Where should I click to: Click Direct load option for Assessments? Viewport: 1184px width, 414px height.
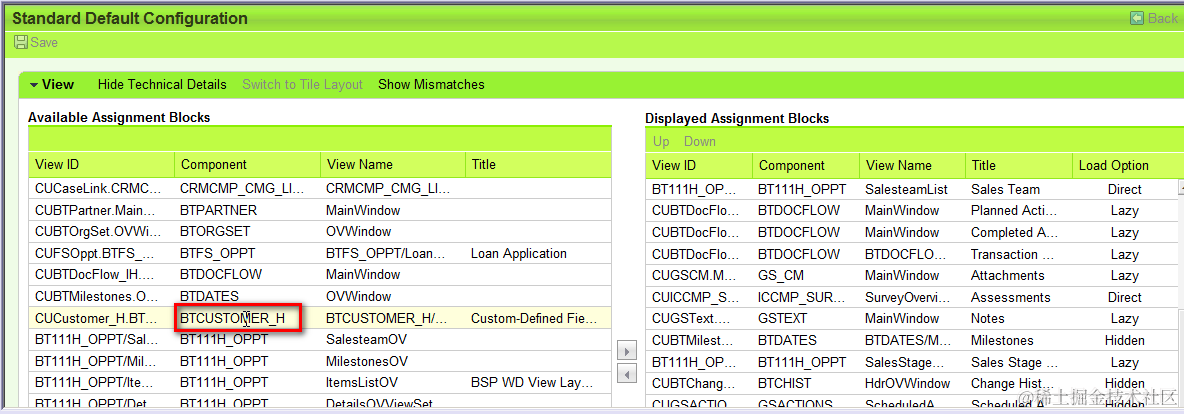(x=1124, y=297)
